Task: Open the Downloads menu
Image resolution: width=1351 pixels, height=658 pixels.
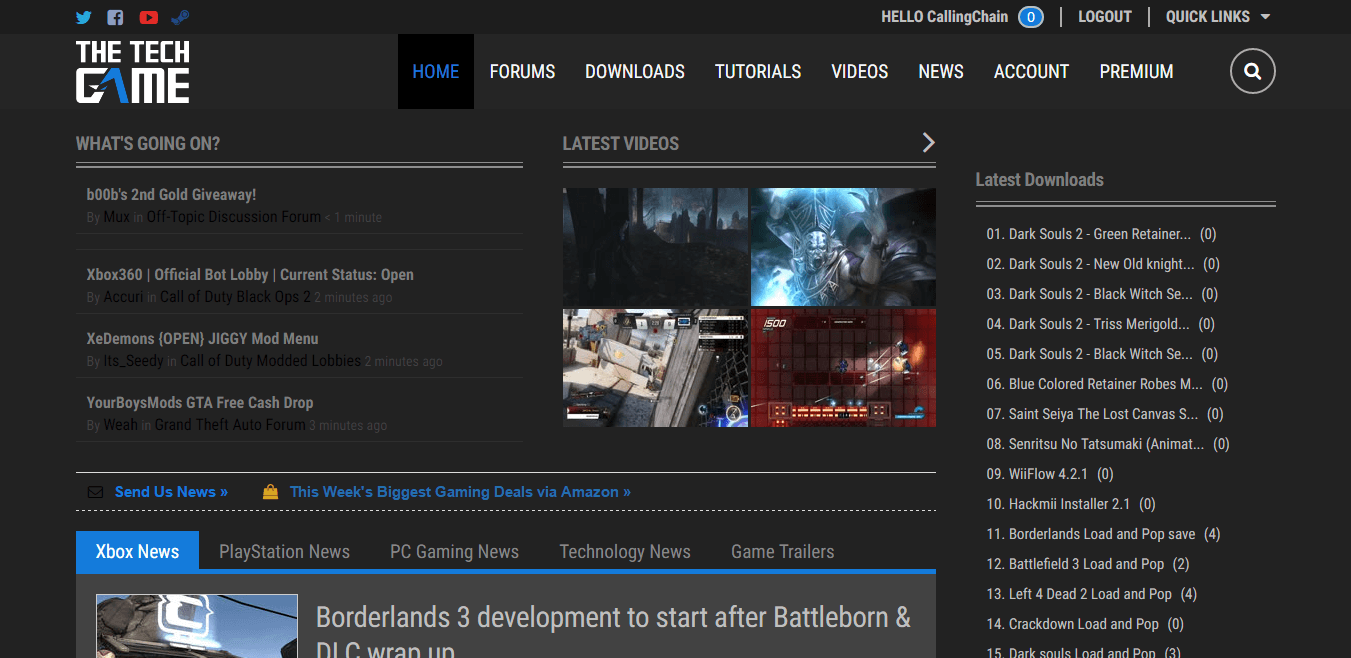Action: coord(635,72)
